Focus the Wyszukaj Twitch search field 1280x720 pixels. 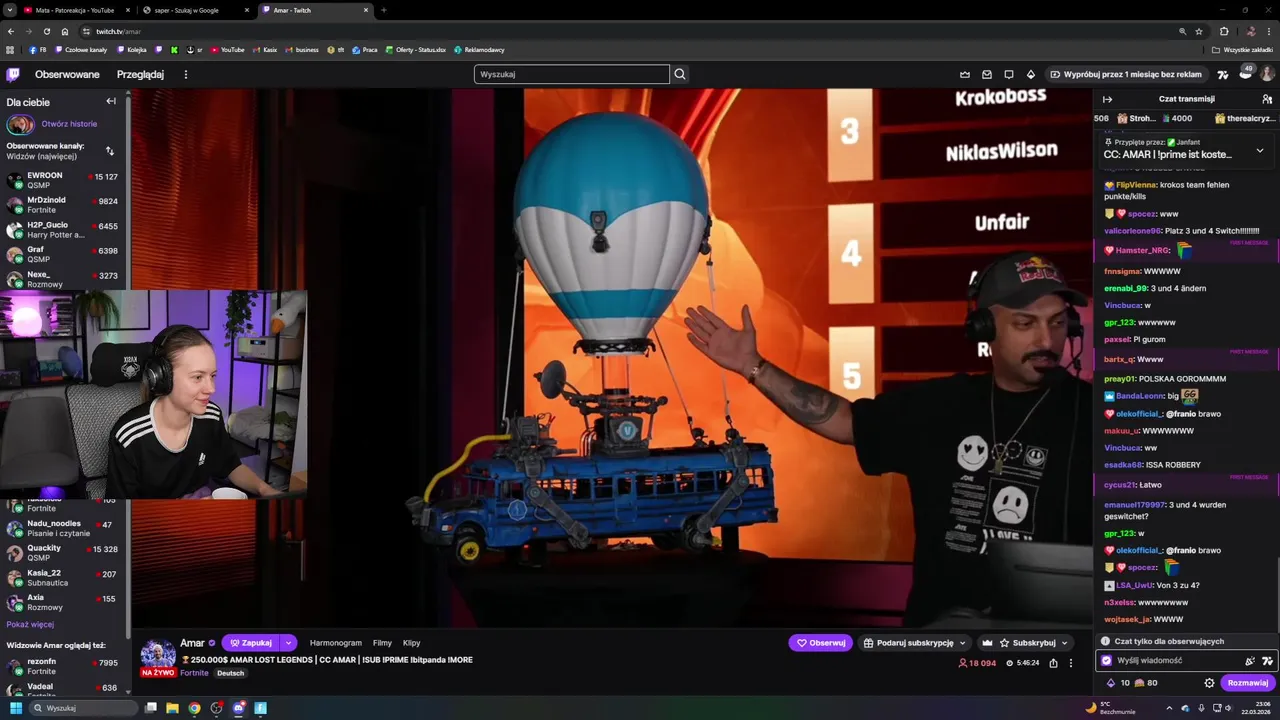572,74
